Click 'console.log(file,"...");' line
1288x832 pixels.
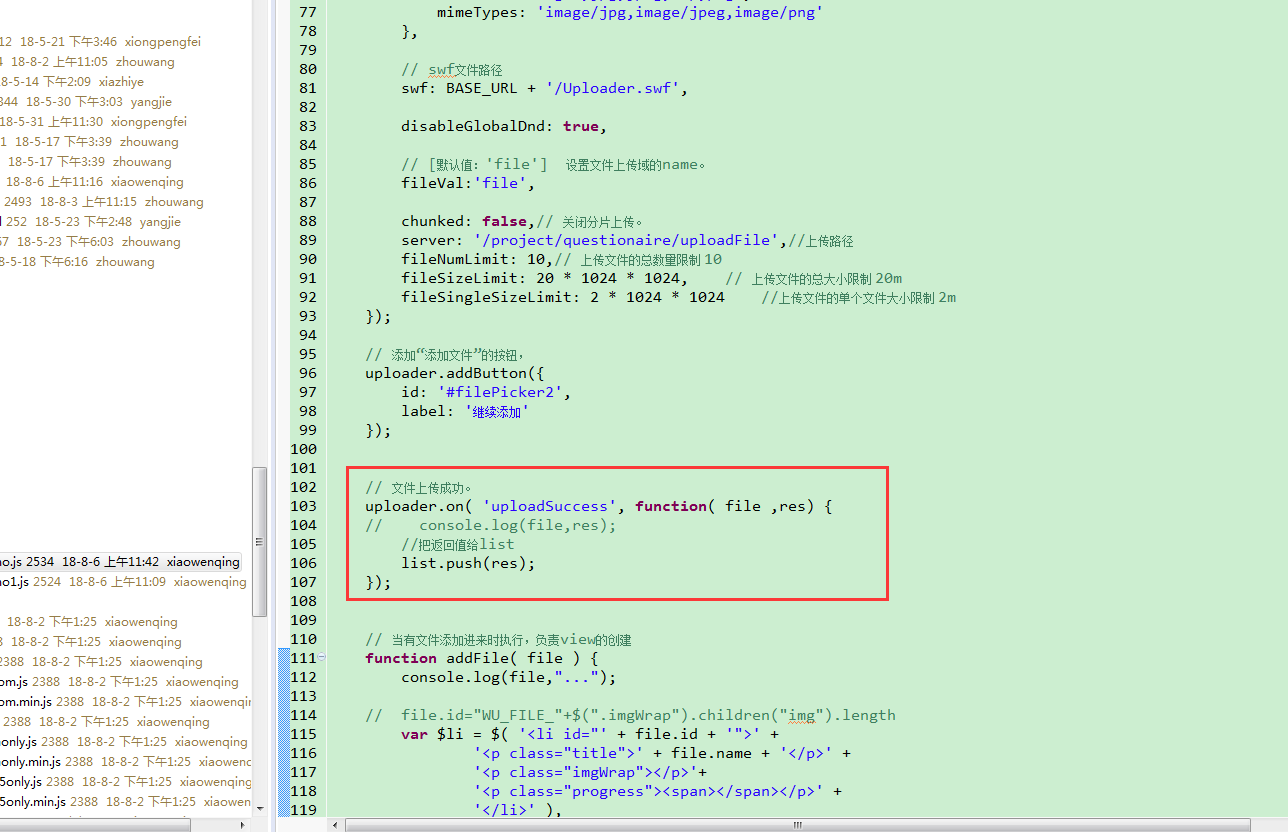[x=509, y=677]
